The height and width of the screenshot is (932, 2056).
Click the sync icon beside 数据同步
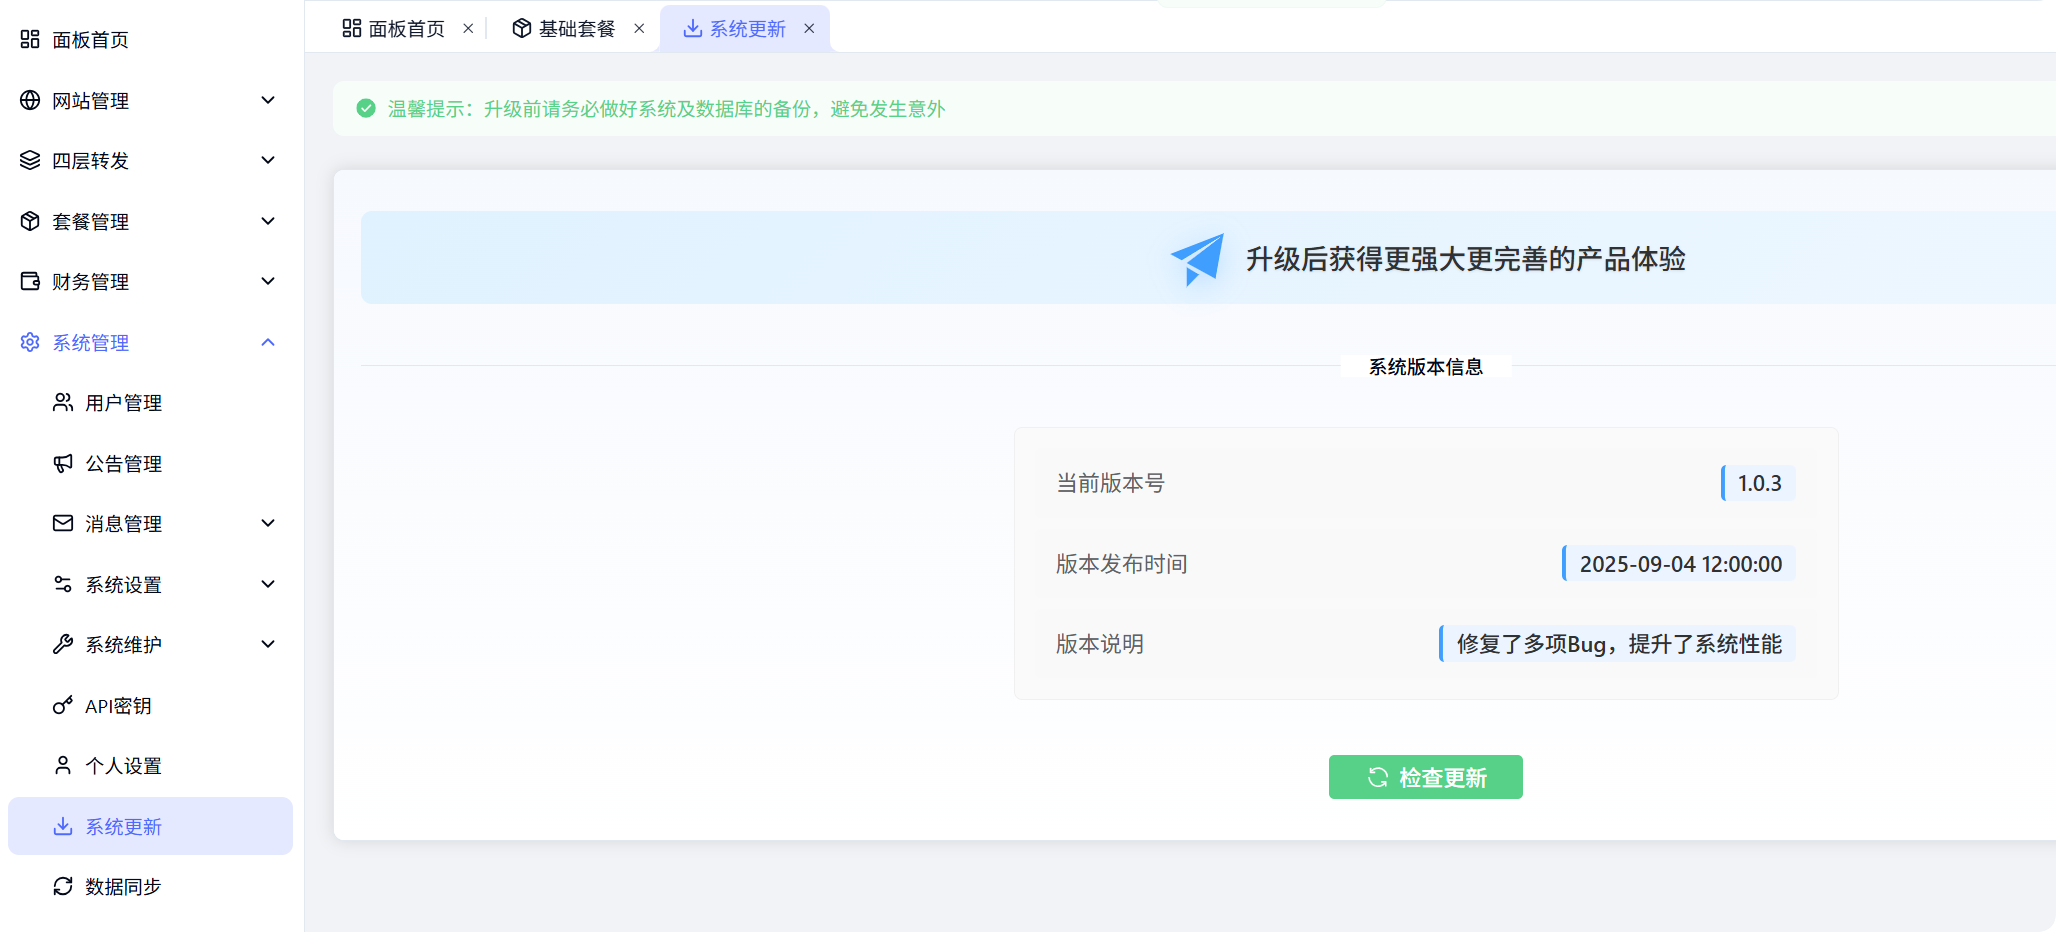(x=63, y=886)
